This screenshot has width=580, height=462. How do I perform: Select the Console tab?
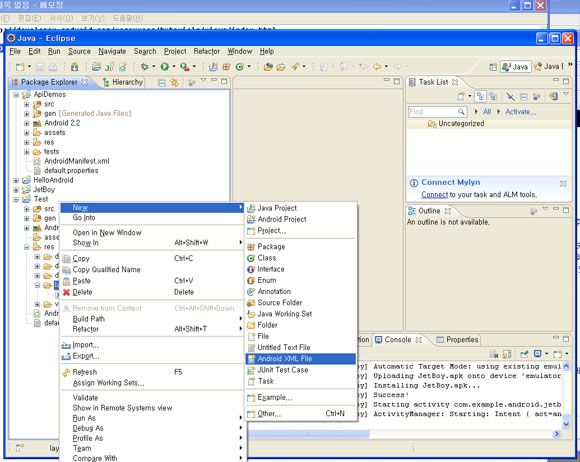click(398, 339)
